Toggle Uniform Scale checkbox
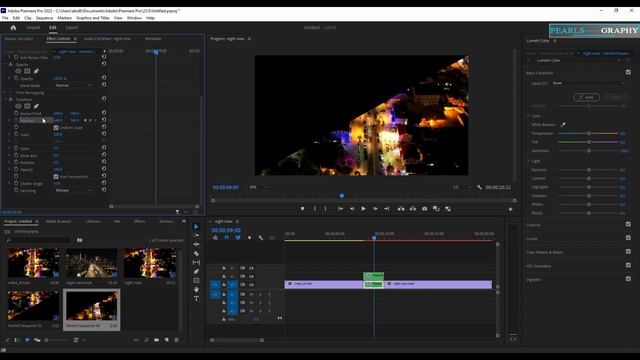 56,127
